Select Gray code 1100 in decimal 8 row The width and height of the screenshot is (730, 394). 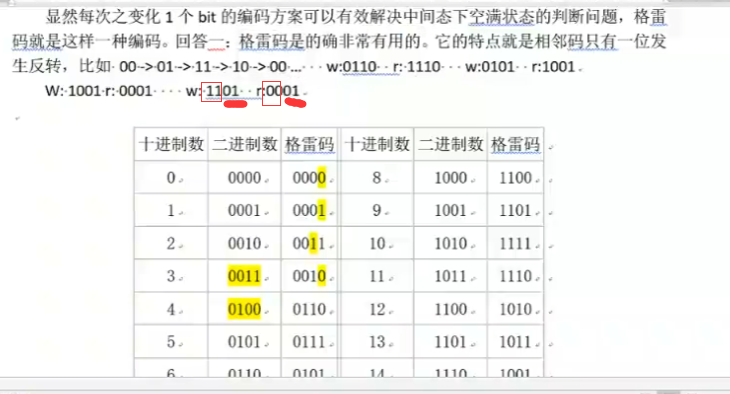click(x=515, y=178)
